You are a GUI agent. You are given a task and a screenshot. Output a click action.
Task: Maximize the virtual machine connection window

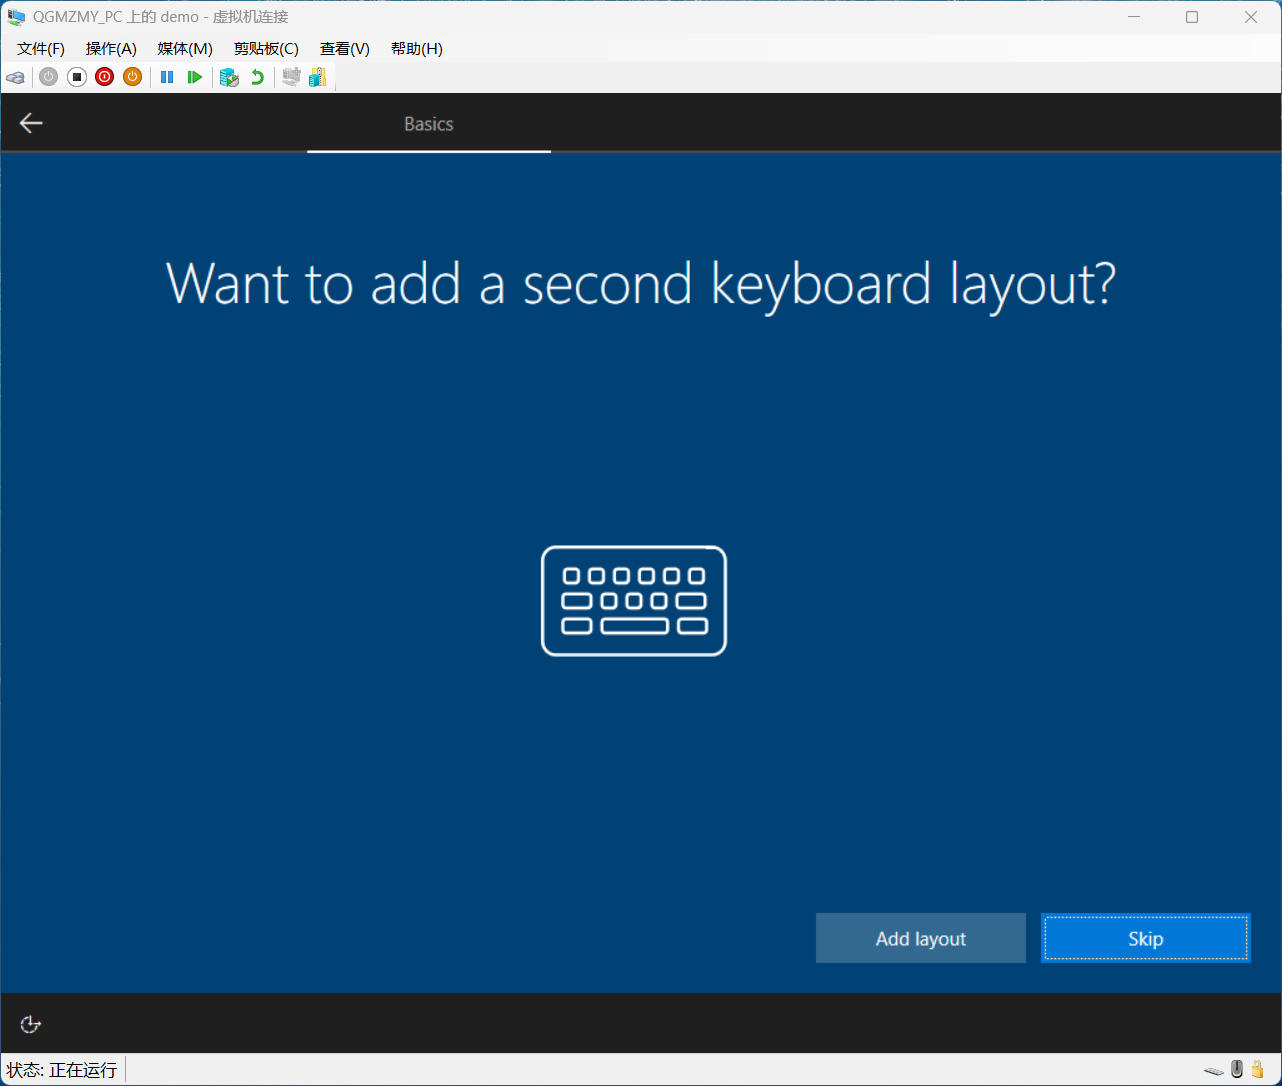point(1192,17)
